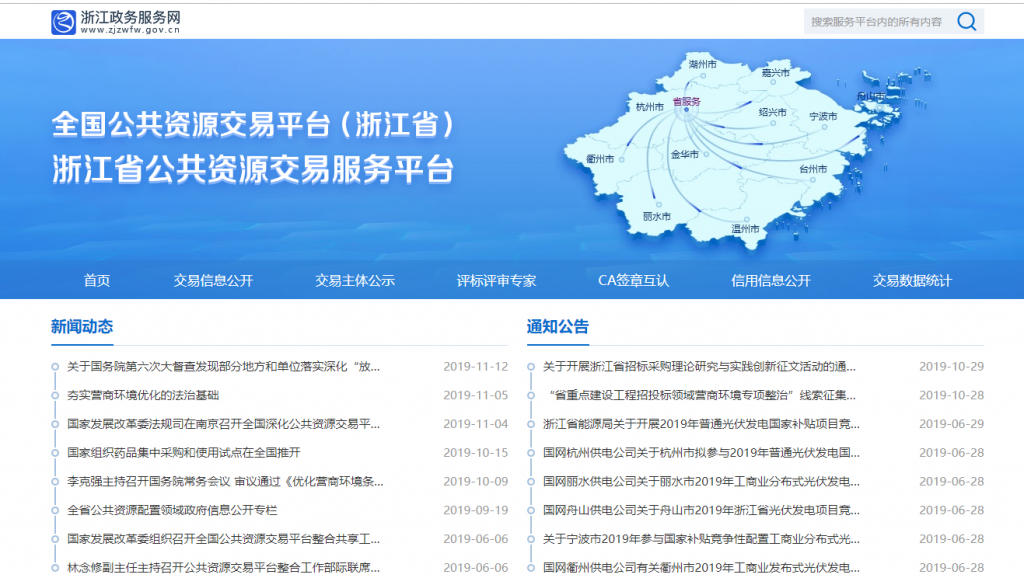Open the 首页 navigation item
Screen dimensions: 1024x578
click(x=97, y=281)
